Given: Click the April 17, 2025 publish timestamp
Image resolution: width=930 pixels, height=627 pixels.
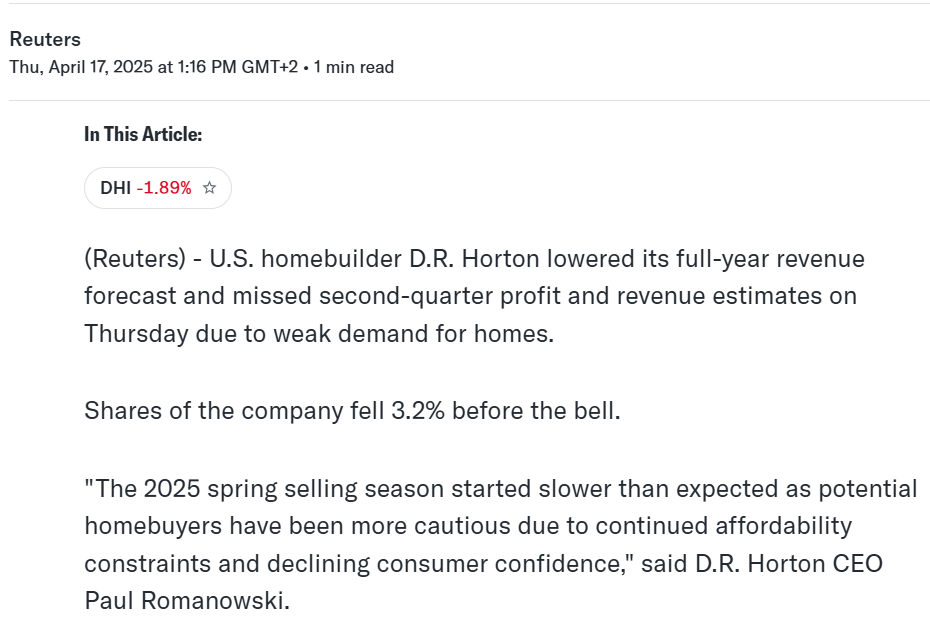Looking at the screenshot, I should 153,67.
